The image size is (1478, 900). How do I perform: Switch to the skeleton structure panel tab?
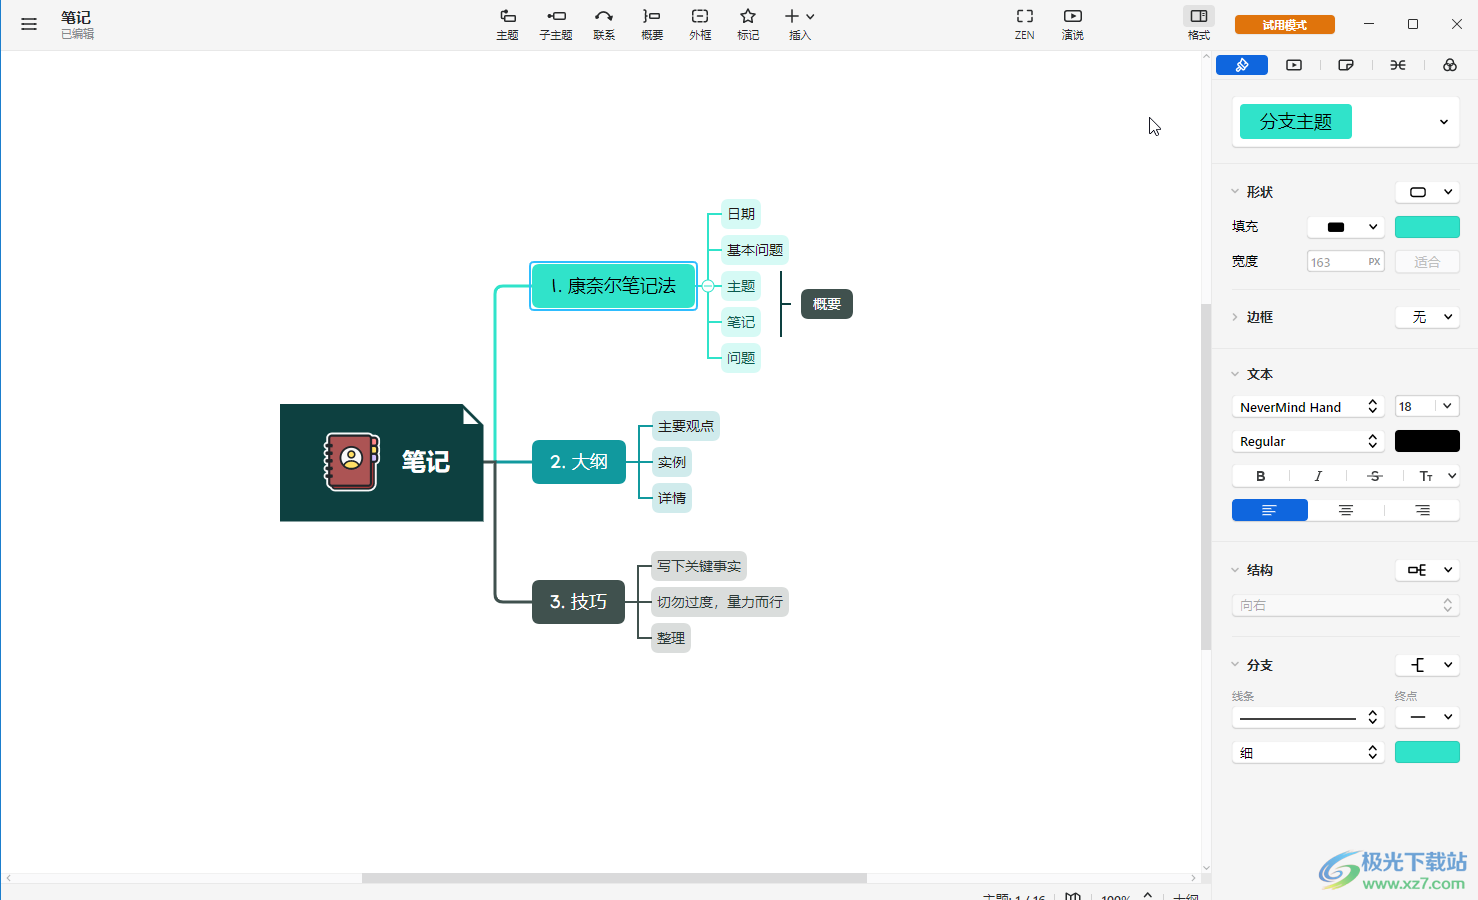point(1398,65)
